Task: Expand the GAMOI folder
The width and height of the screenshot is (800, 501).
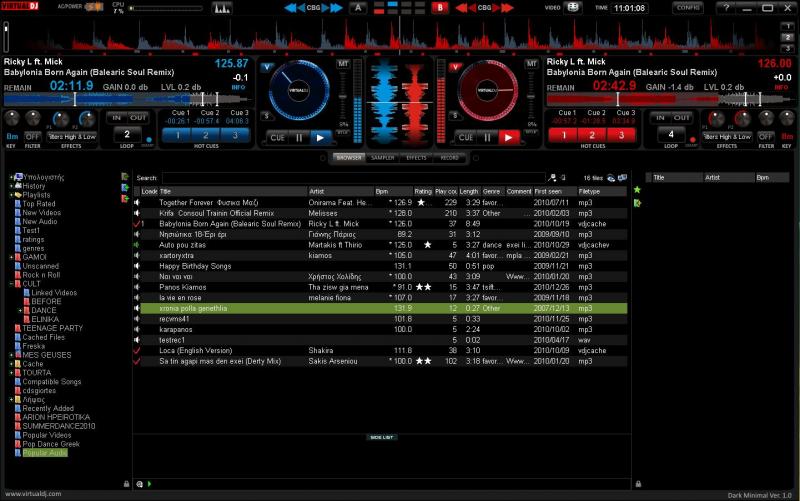Action: [x=11, y=257]
